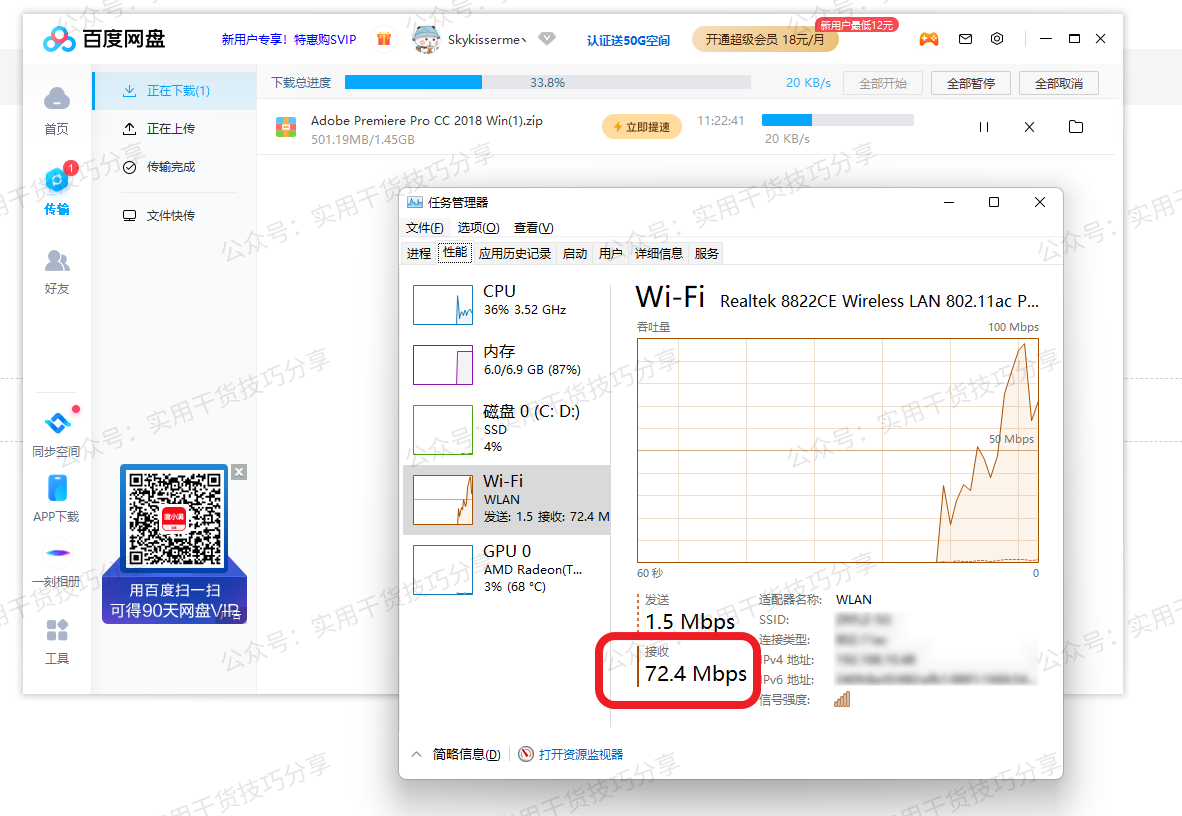
Task: Open Baidu Netdisk settings gear icon
Action: [996, 38]
